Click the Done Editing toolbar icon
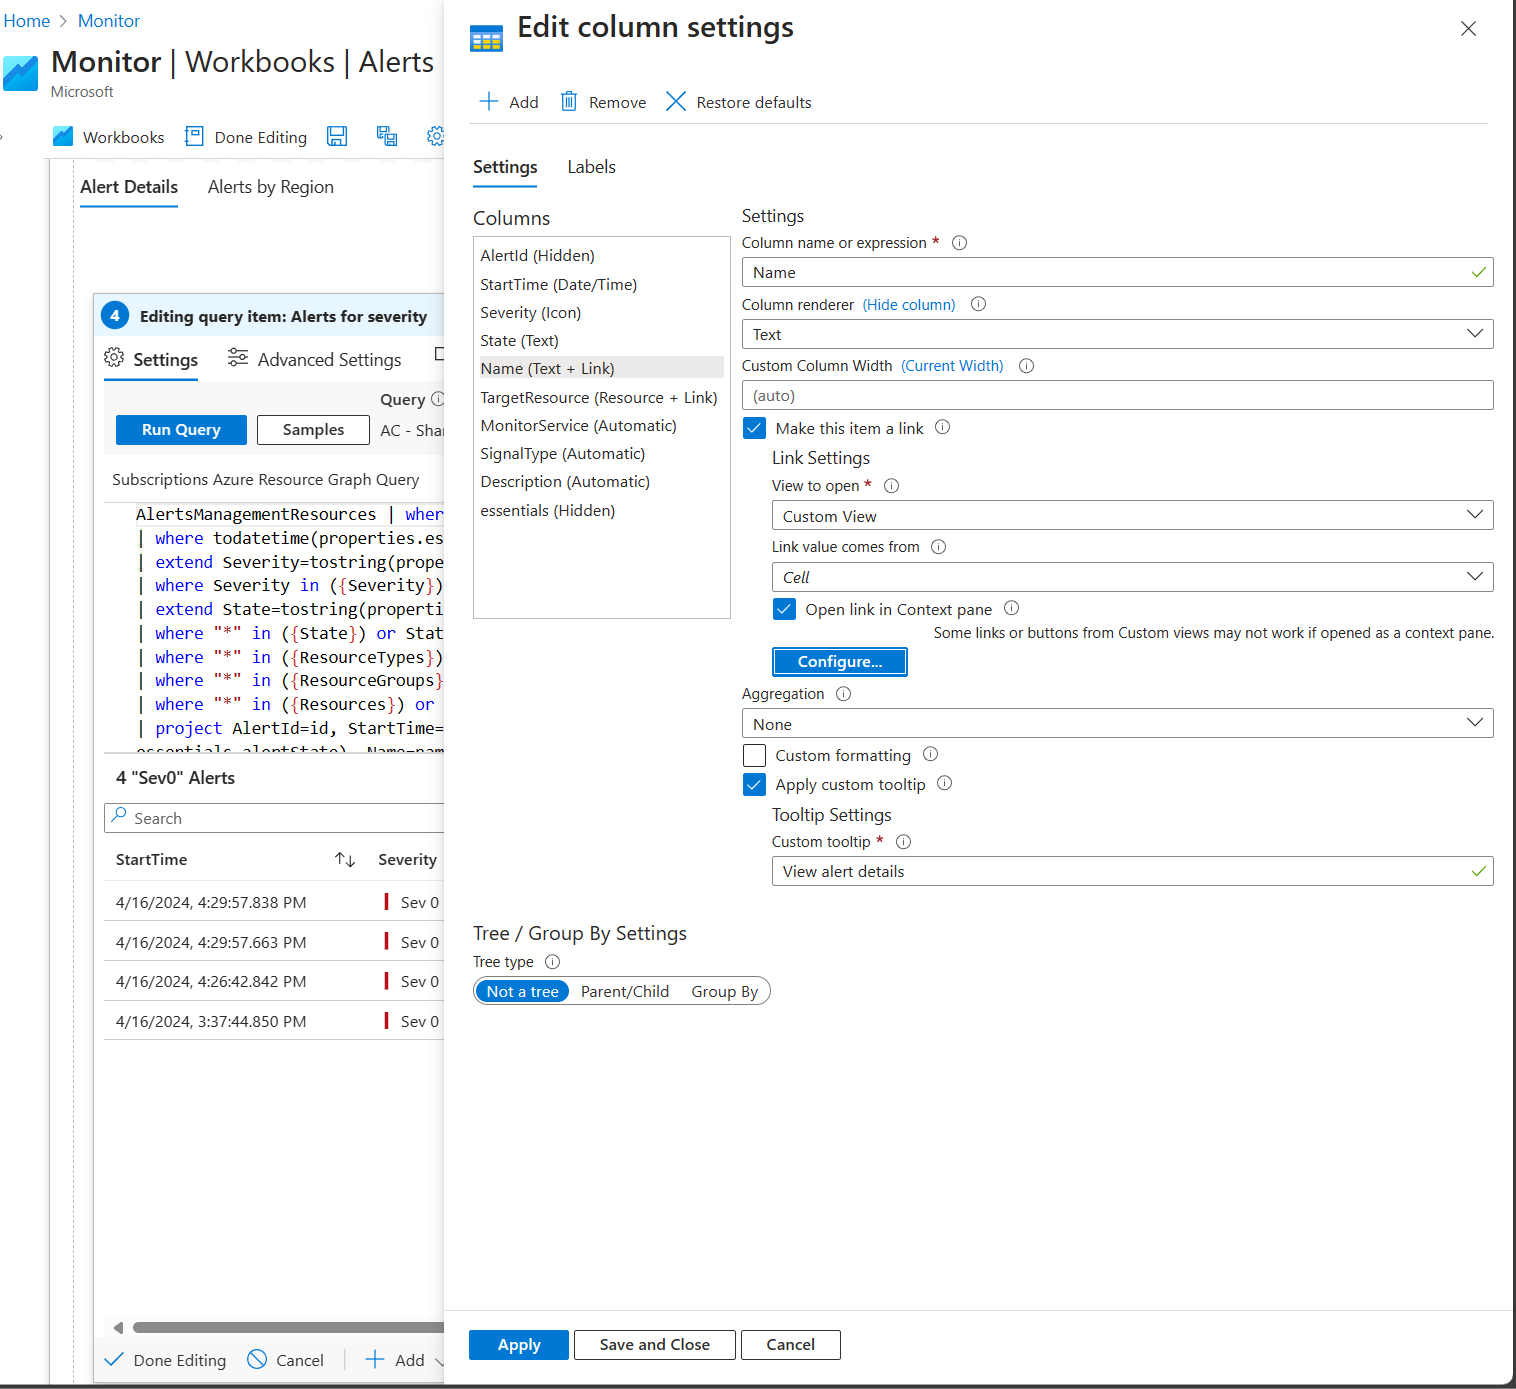The height and width of the screenshot is (1389, 1516). pyautogui.click(x=194, y=136)
